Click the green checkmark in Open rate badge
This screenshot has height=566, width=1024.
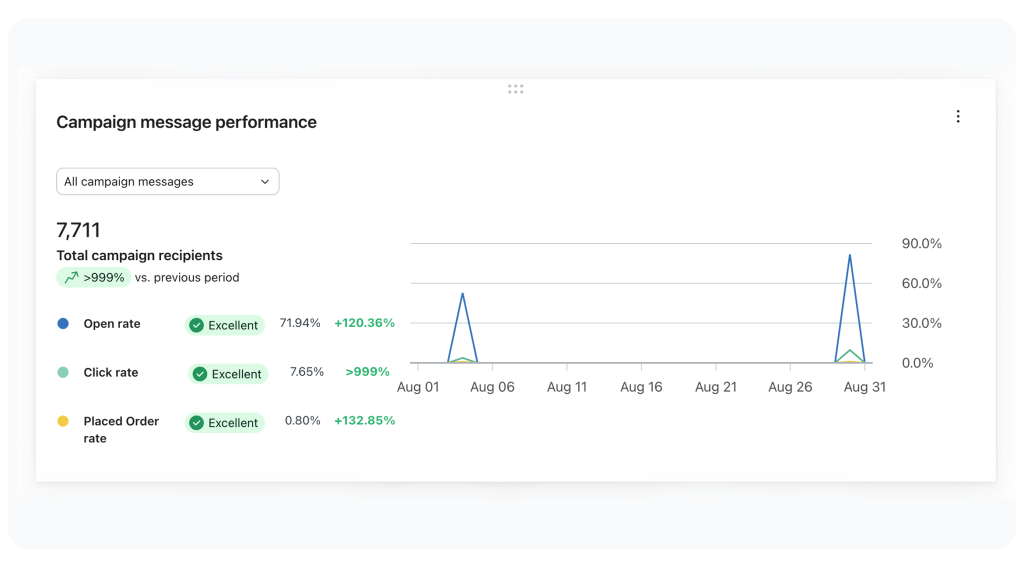click(197, 325)
